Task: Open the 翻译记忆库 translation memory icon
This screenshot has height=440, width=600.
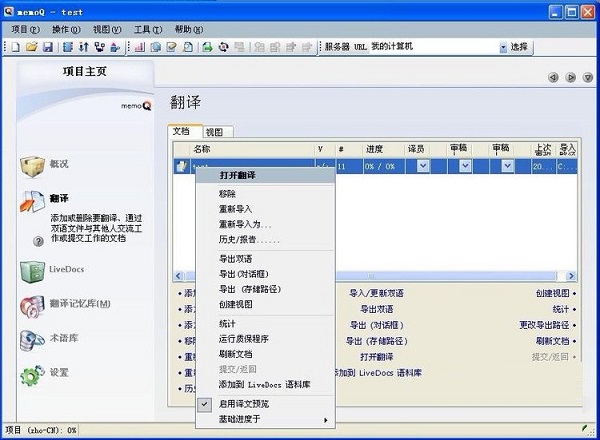Action: point(32,305)
